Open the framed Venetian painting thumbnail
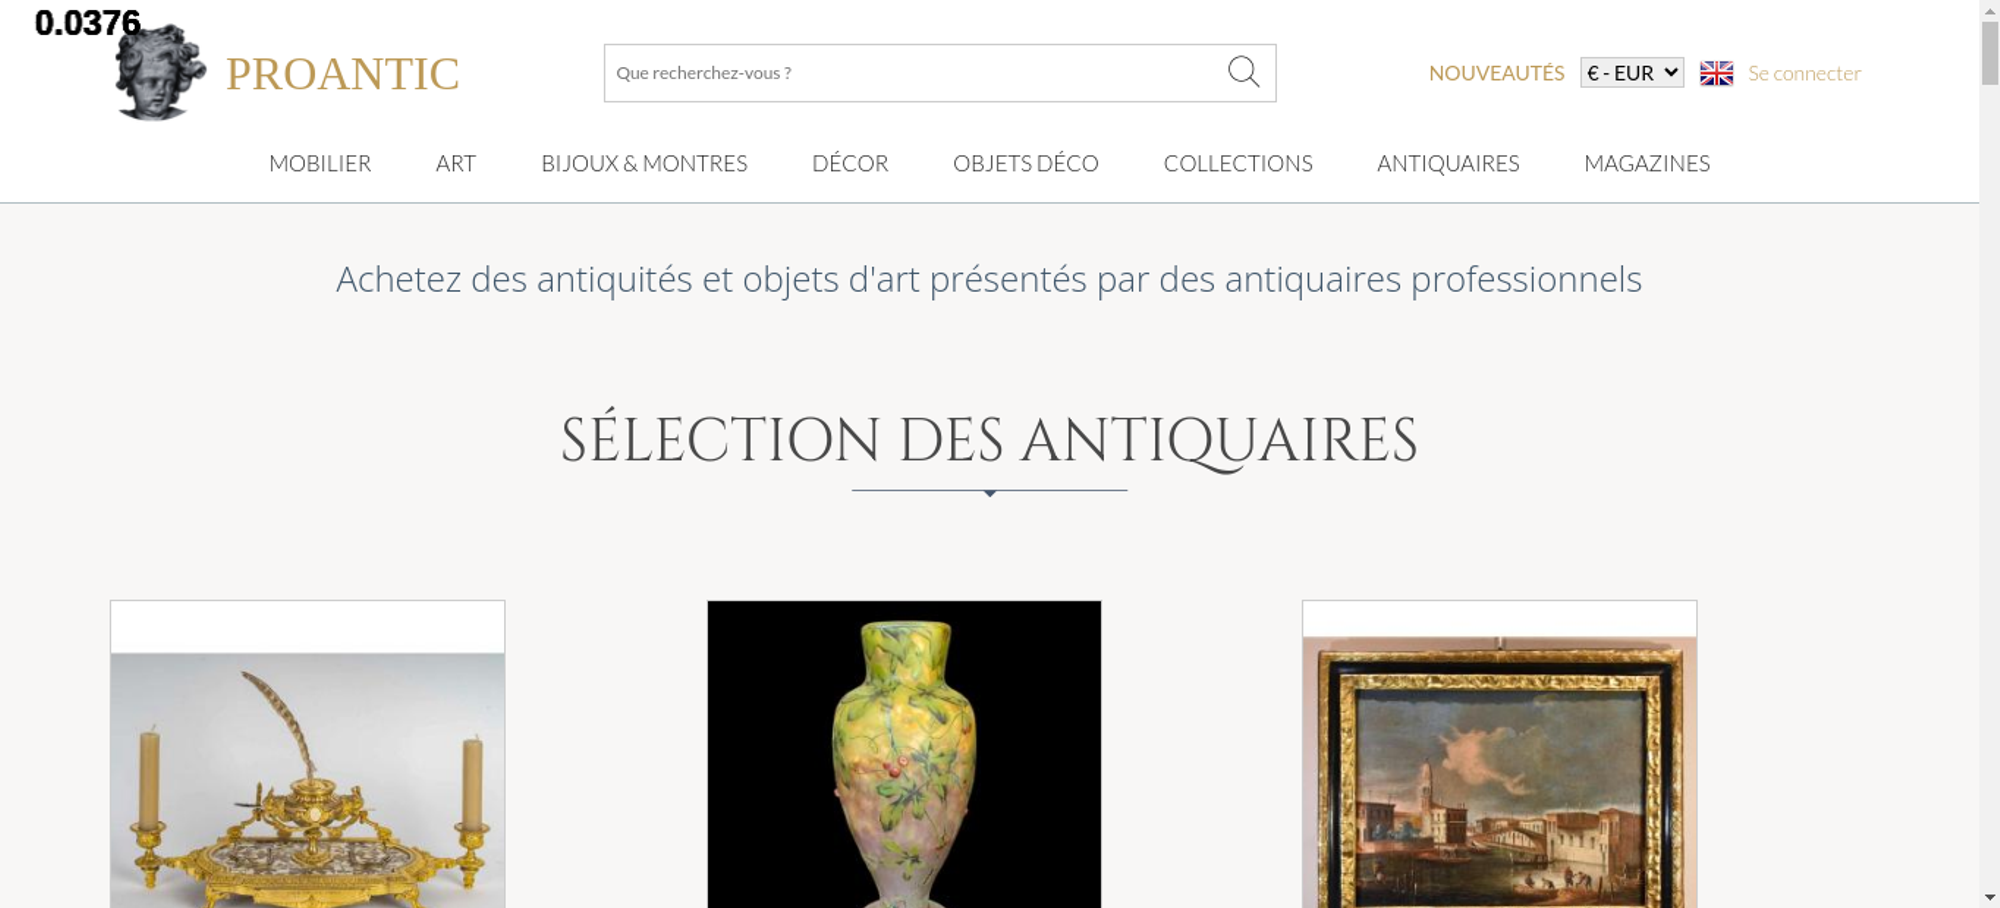This screenshot has height=908, width=2000. 1500,755
